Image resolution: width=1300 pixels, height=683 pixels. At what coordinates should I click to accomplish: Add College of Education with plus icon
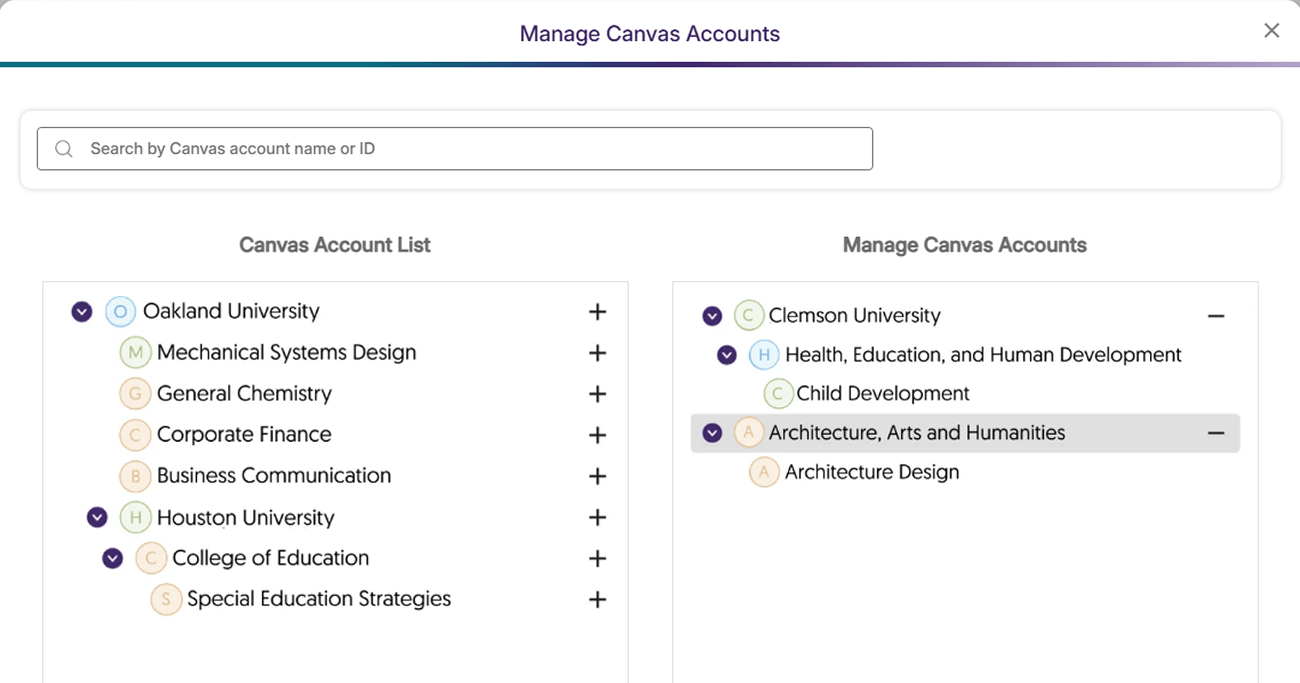597,558
